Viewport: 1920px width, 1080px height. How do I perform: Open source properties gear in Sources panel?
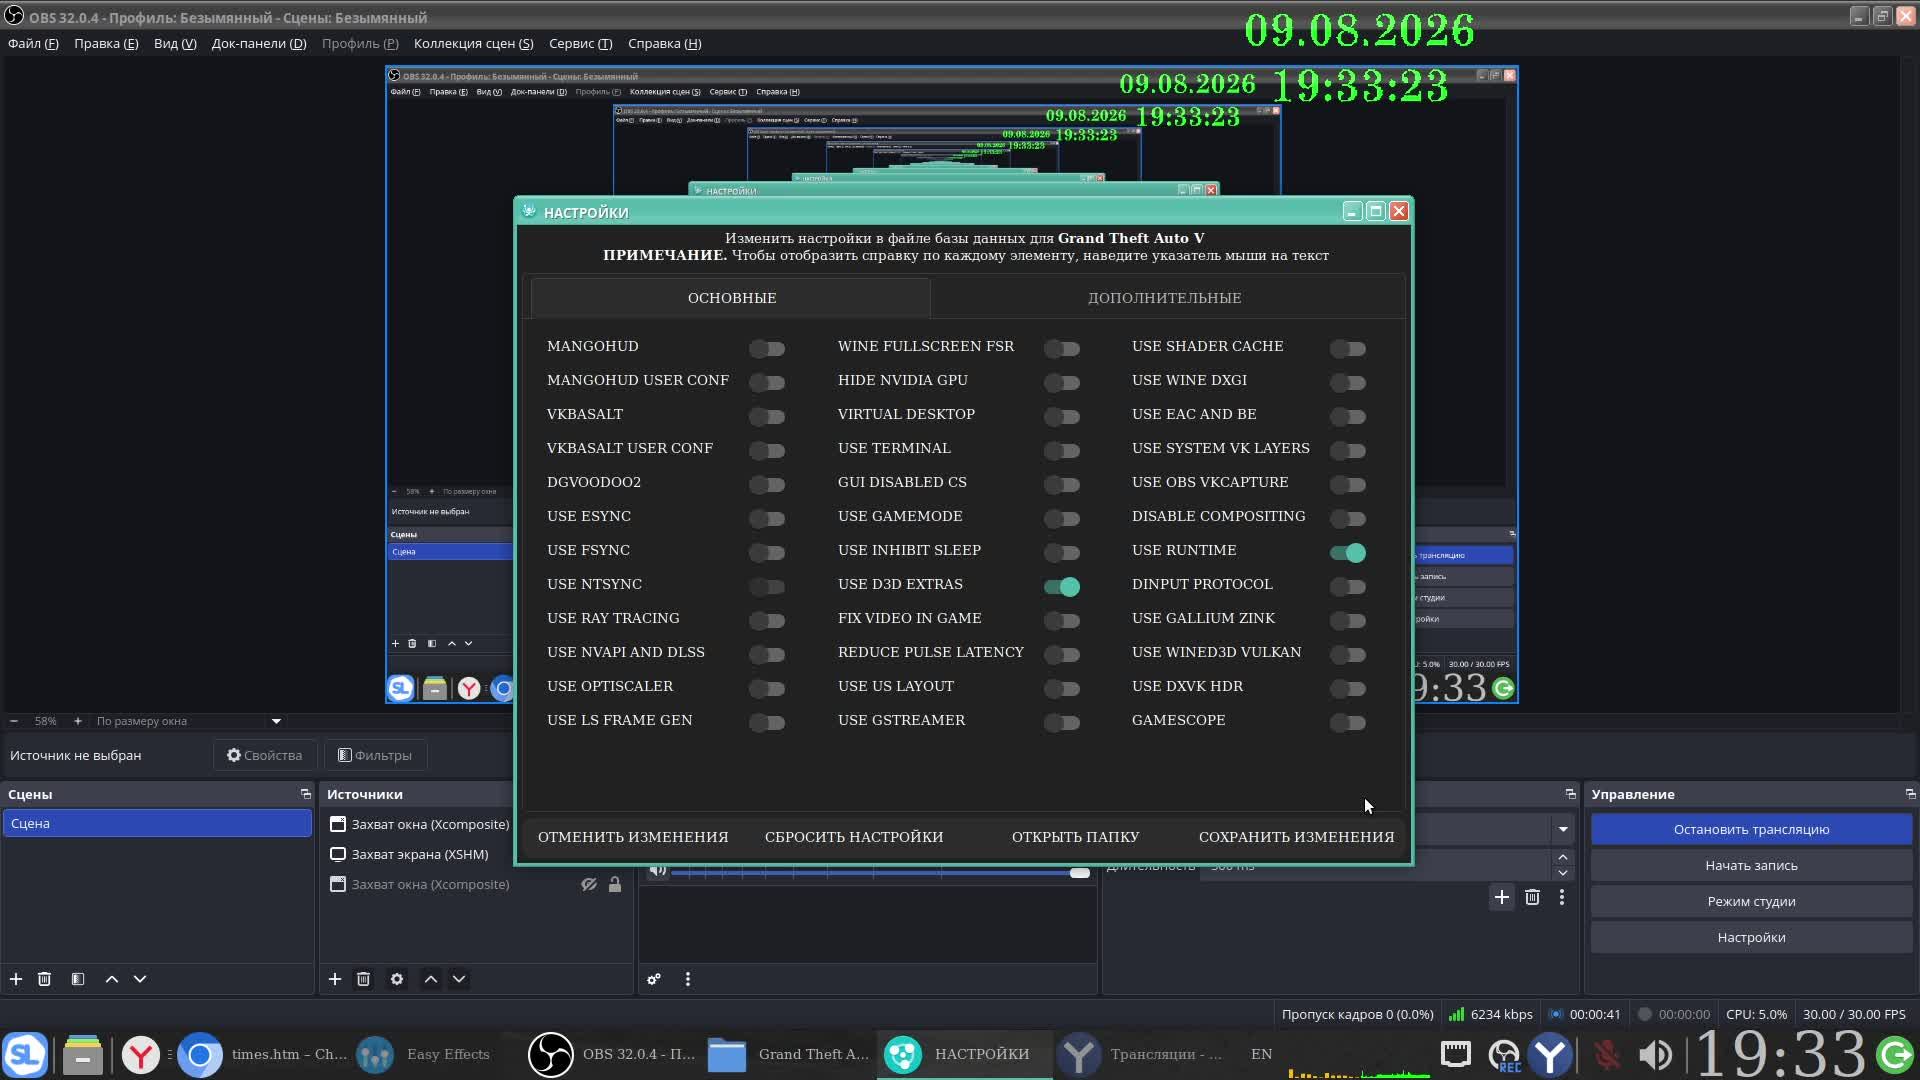pyautogui.click(x=397, y=979)
